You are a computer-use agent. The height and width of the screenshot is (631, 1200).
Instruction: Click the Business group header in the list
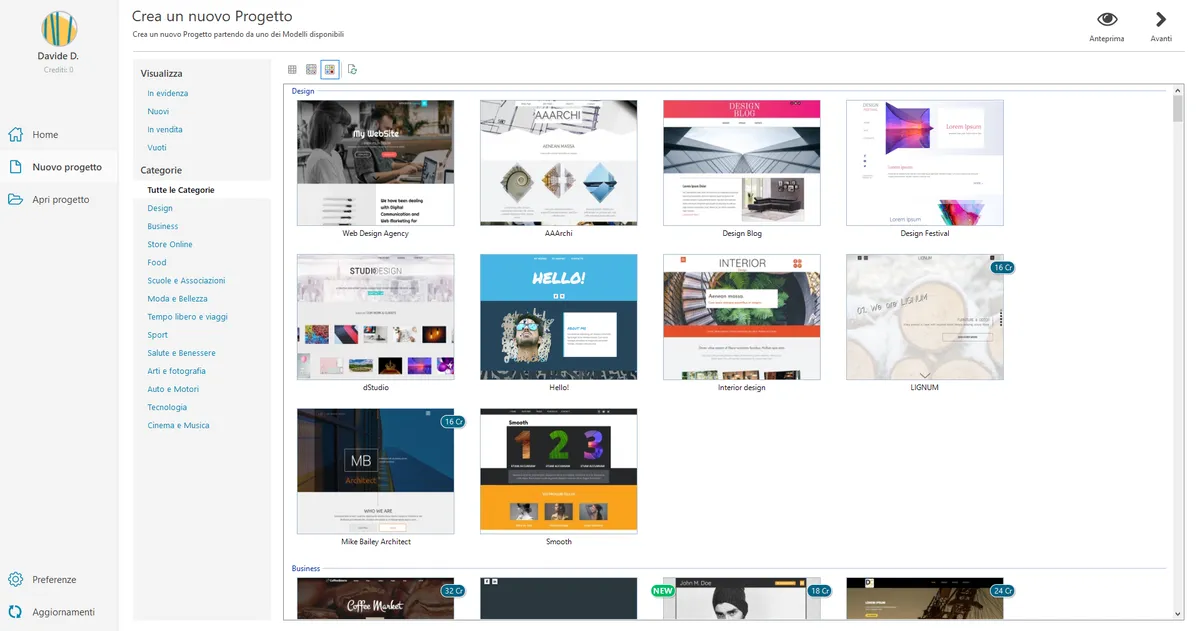(x=306, y=568)
